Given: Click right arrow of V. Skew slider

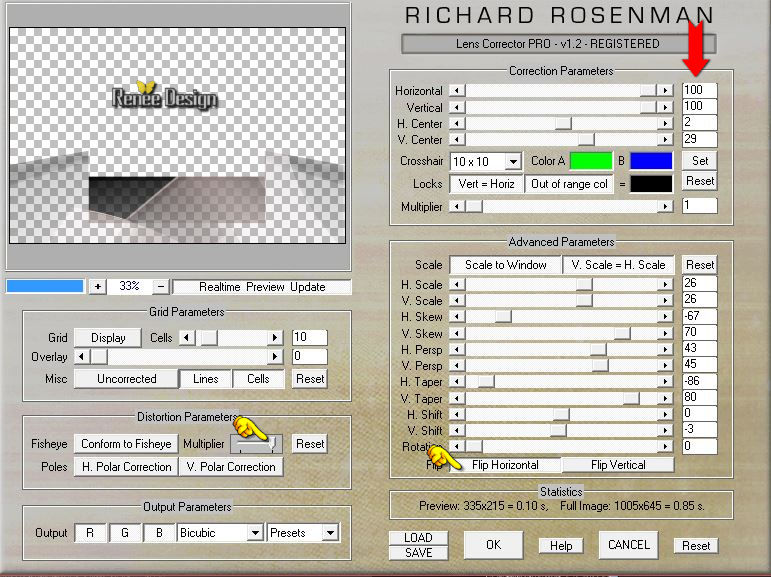Looking at the screenshot, I should 665,333.
